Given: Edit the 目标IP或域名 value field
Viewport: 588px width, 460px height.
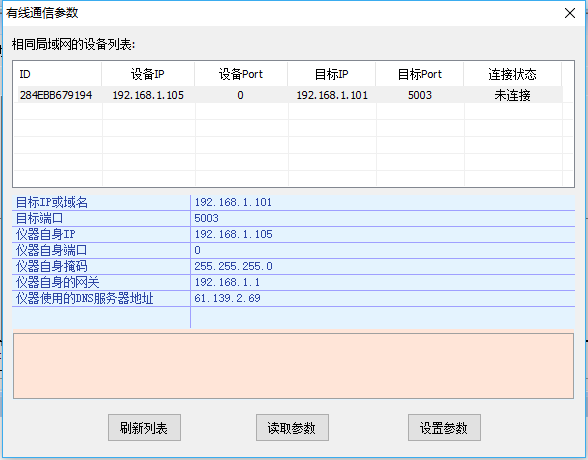Looking at the screenshot, I should point(383,202).
